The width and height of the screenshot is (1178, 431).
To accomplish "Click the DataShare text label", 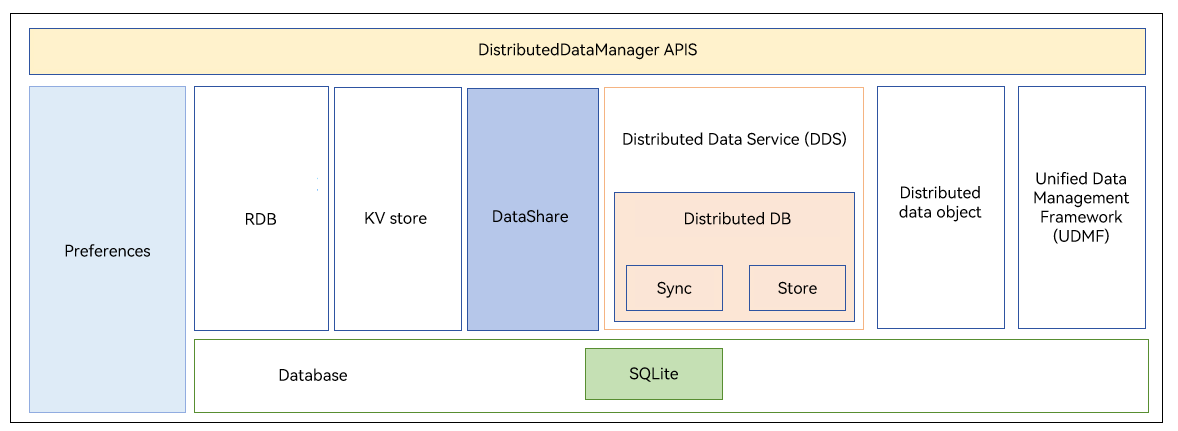I will pyautogui.click(x=530, y=216).
